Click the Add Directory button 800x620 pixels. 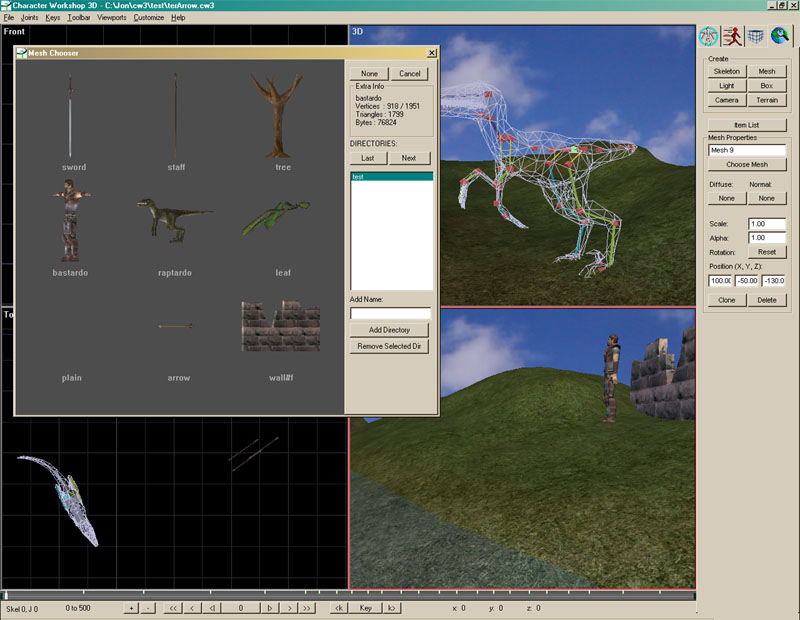coord(390,330)
